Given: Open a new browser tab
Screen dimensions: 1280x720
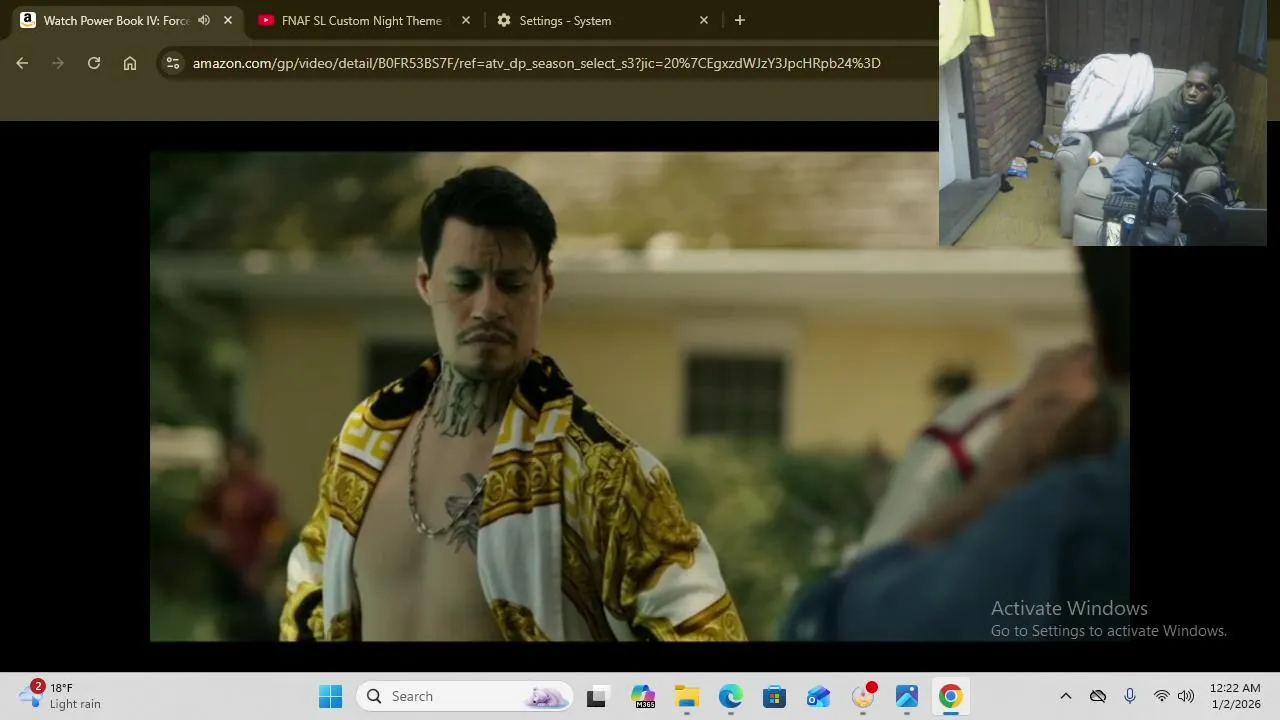Looking at the screenshot, I should [x=740, y=20].
